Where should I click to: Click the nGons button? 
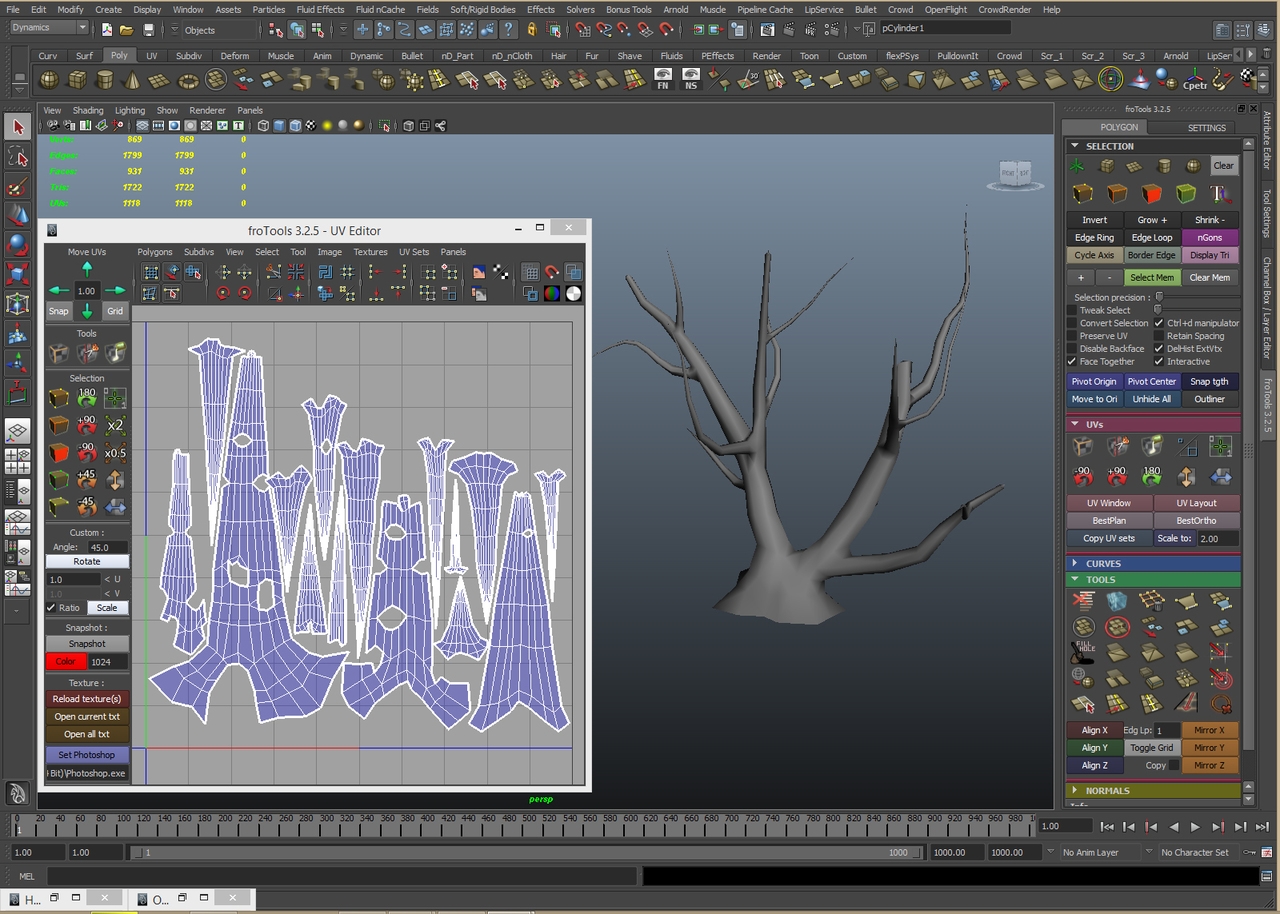point(1209,237)
